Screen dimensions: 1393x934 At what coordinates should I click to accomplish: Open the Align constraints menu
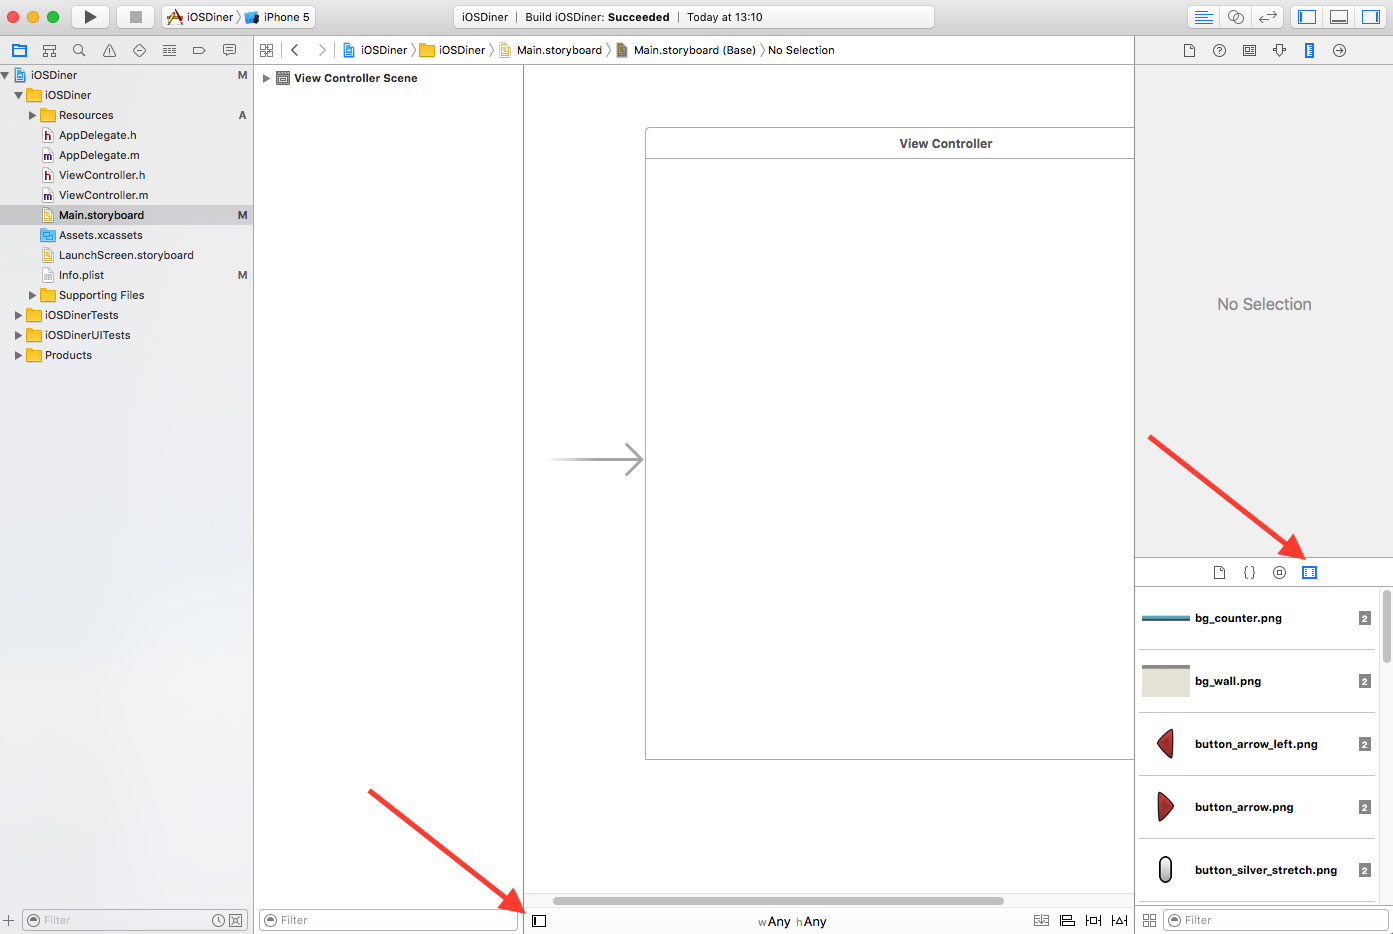[x=1067, y=920]
